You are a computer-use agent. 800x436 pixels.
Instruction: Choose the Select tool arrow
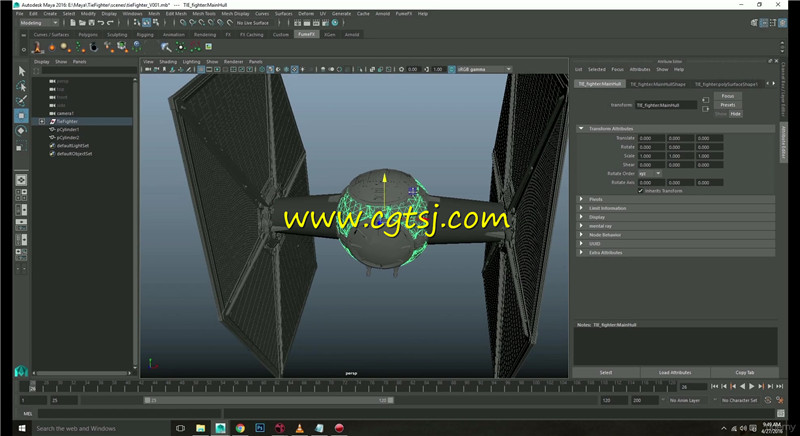pos(21,71)
